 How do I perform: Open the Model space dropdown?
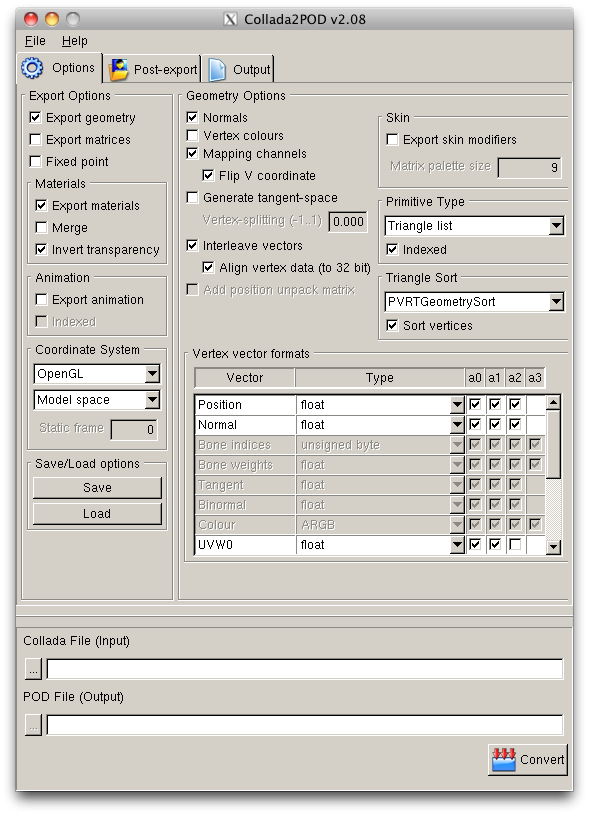tap(97, 400)
